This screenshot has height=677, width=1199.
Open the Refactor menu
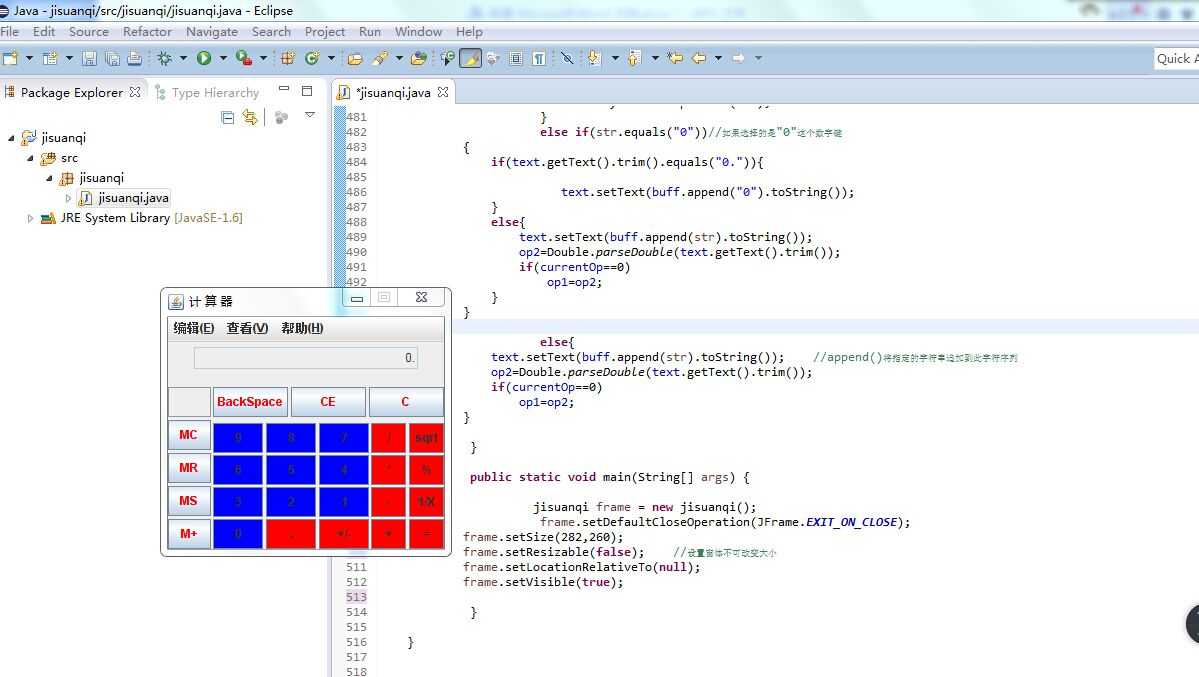147,31
